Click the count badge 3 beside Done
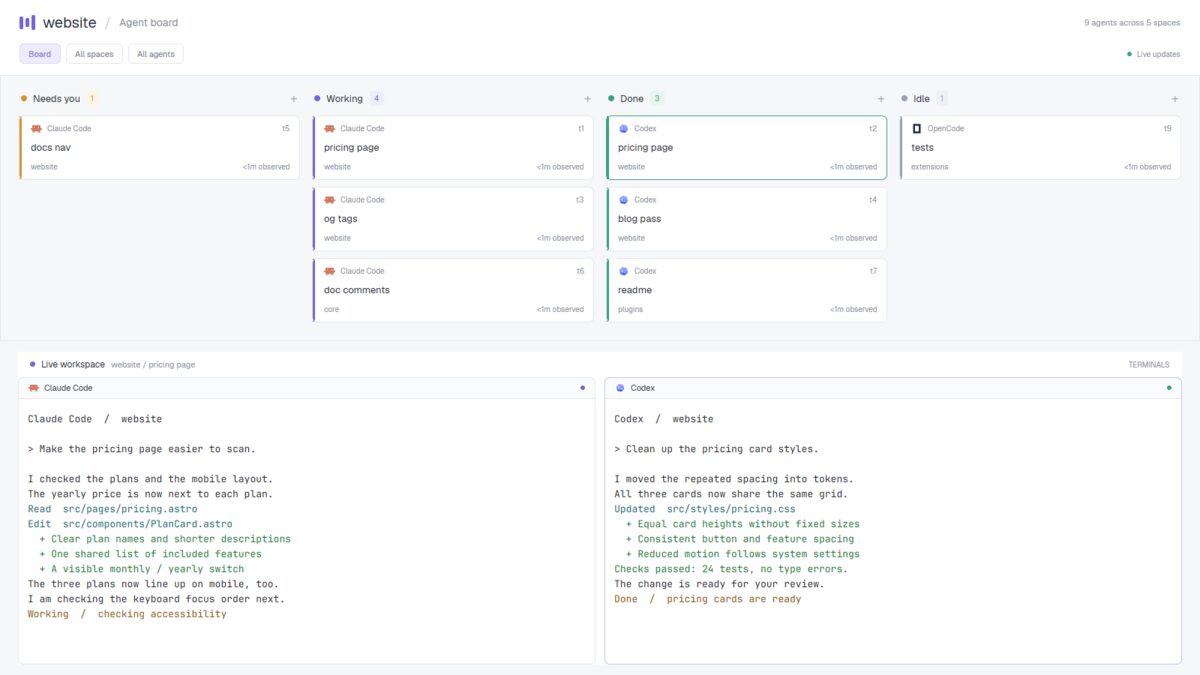 pos(657,99)
